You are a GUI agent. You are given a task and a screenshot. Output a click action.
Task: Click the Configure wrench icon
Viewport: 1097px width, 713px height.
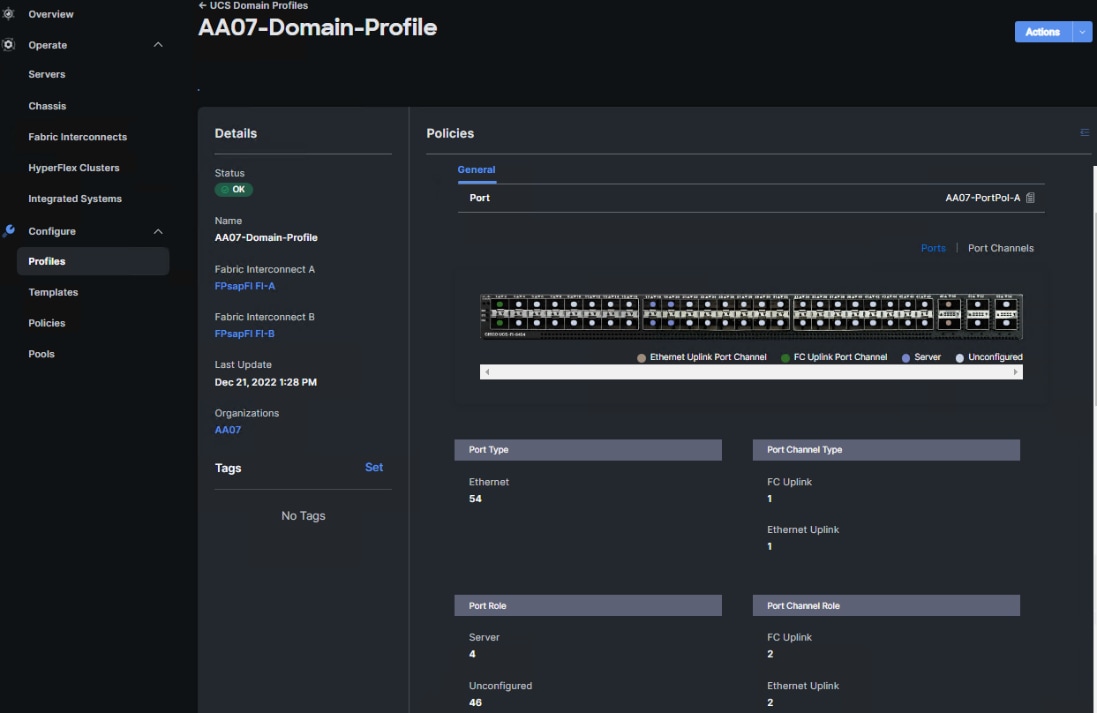[8, 230]
